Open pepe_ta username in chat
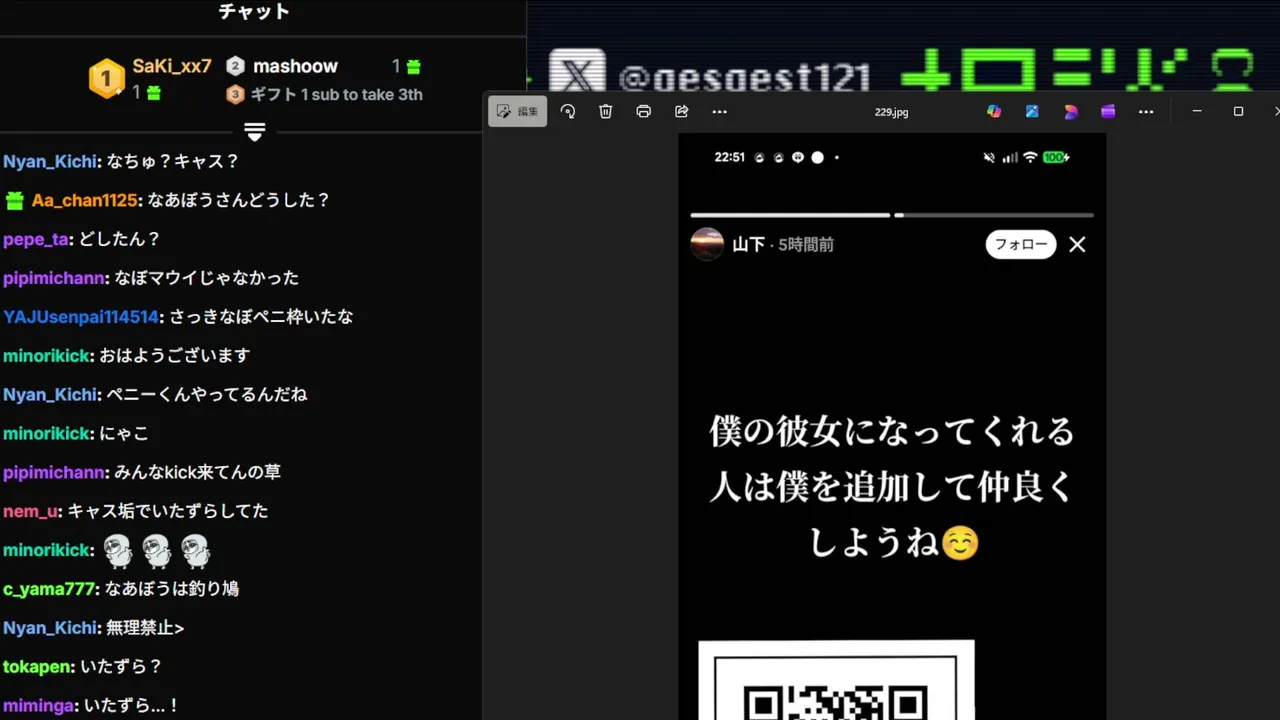The width and height of the screenshot is (1280, 720). pyautogui.click(x=36, y=239)
